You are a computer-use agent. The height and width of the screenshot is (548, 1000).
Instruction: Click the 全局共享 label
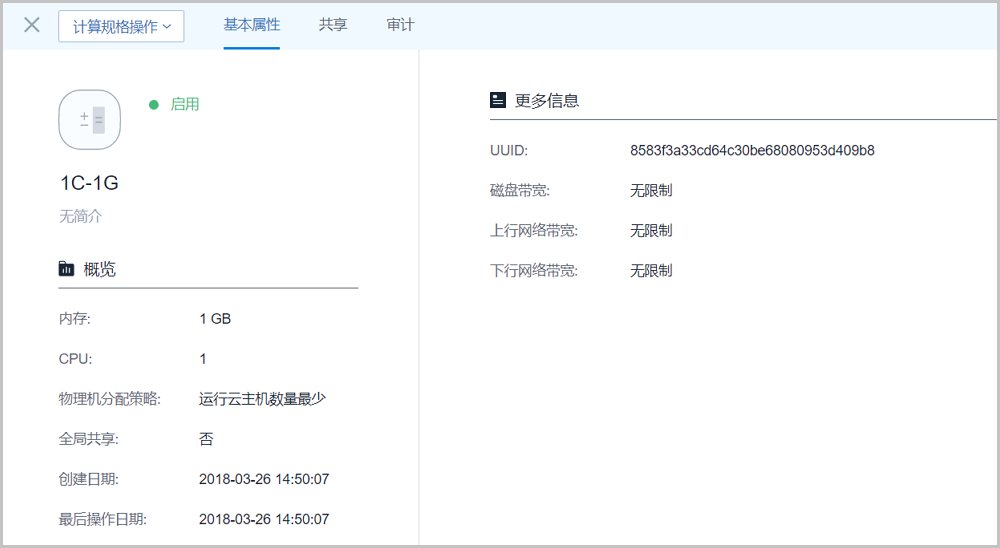pos(89,439)
